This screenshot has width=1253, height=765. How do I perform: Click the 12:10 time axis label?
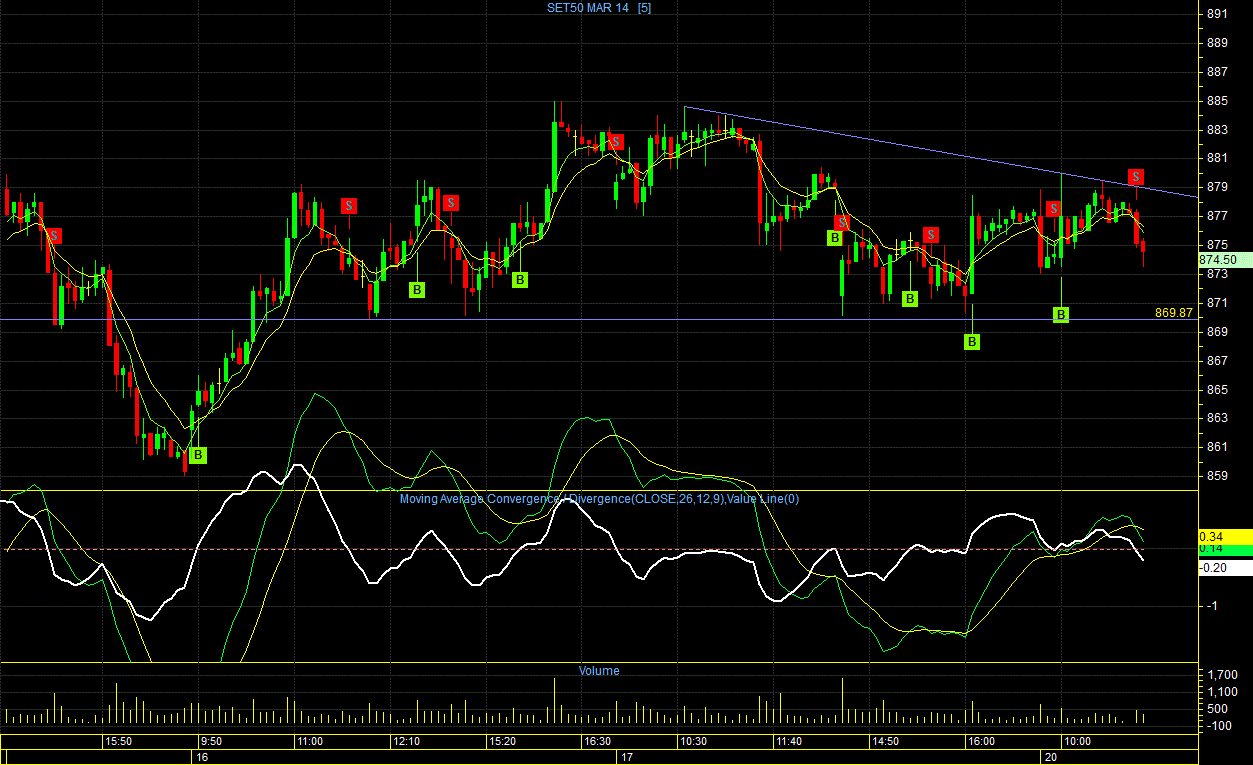click(406, 742)
